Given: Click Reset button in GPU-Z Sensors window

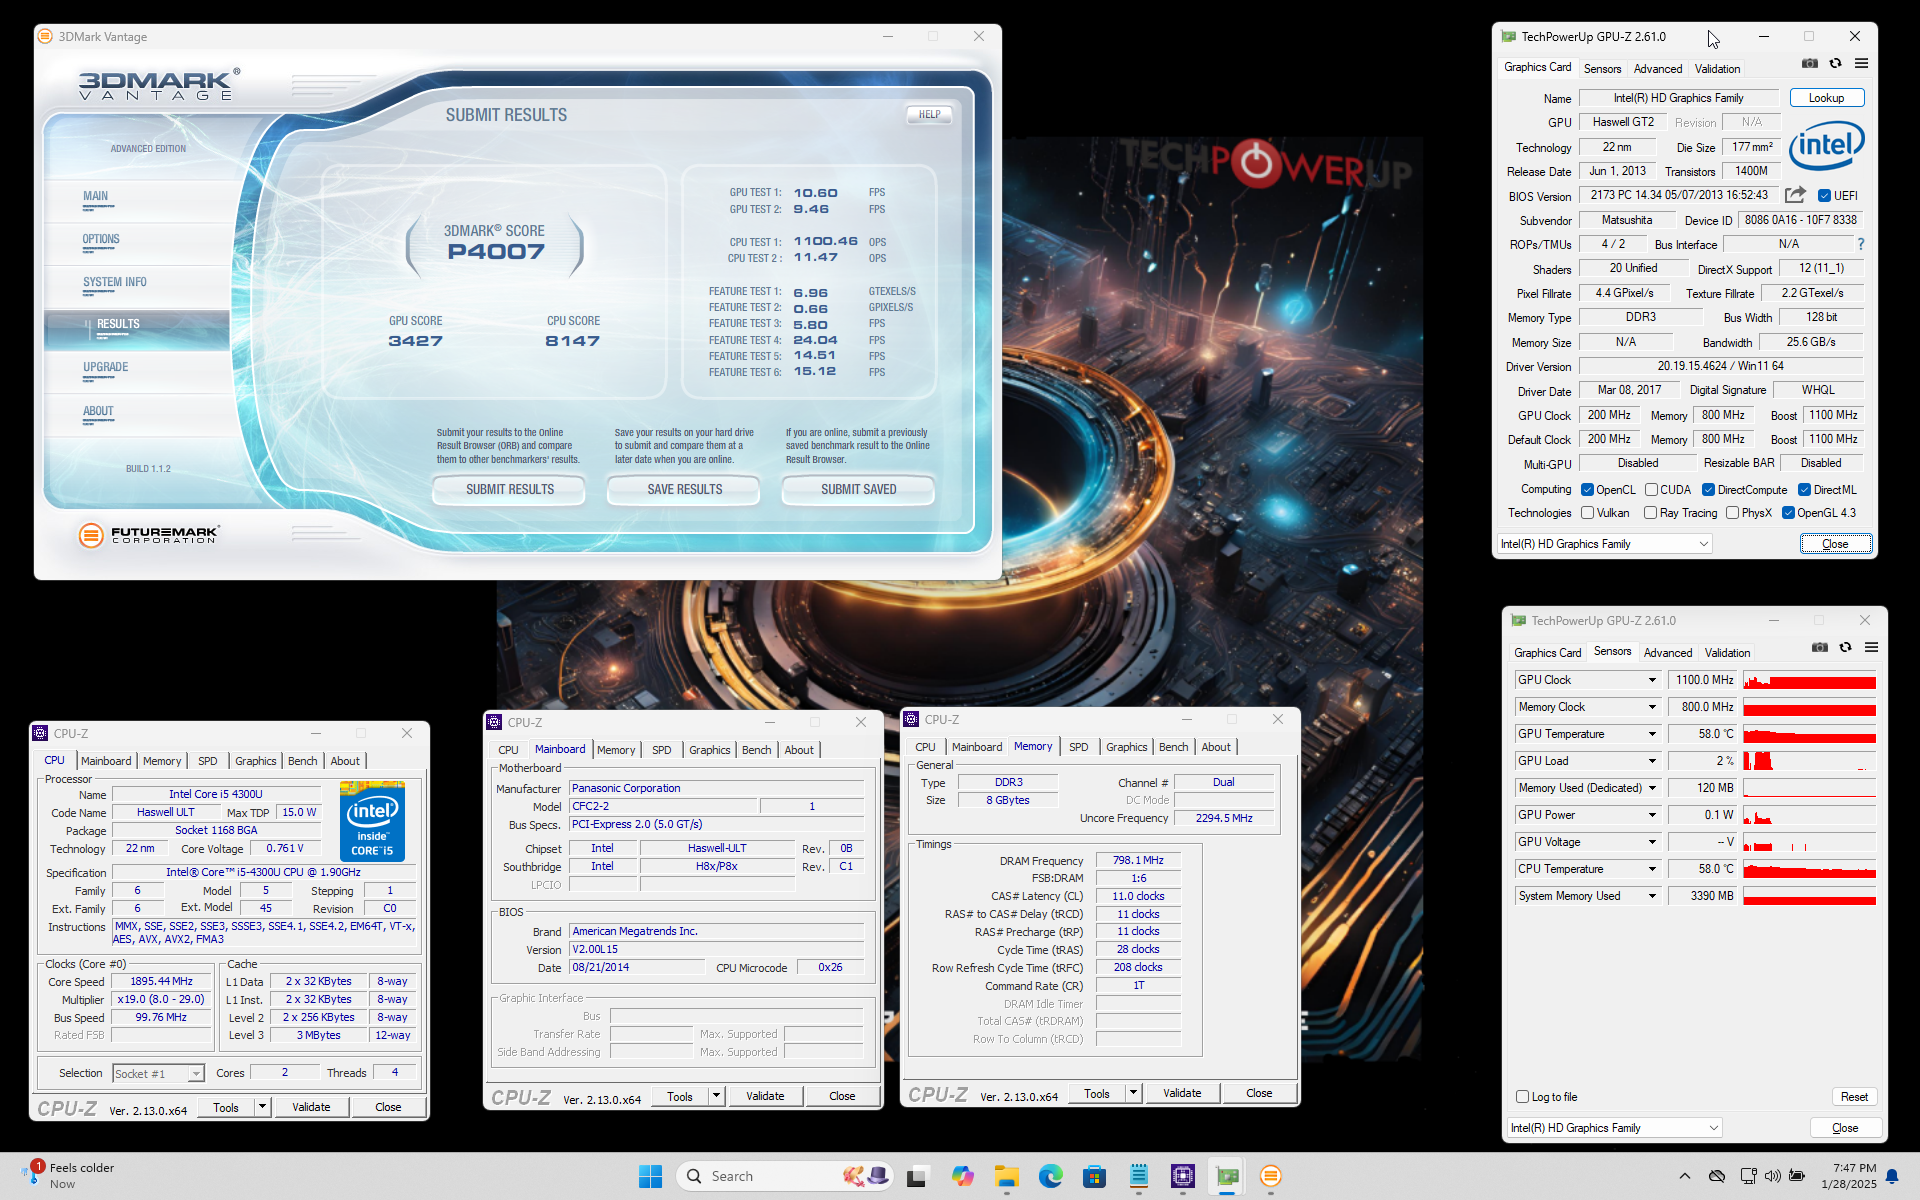Looking at the screenshot, I should pyautogui.click(x=1854, y=1097).
